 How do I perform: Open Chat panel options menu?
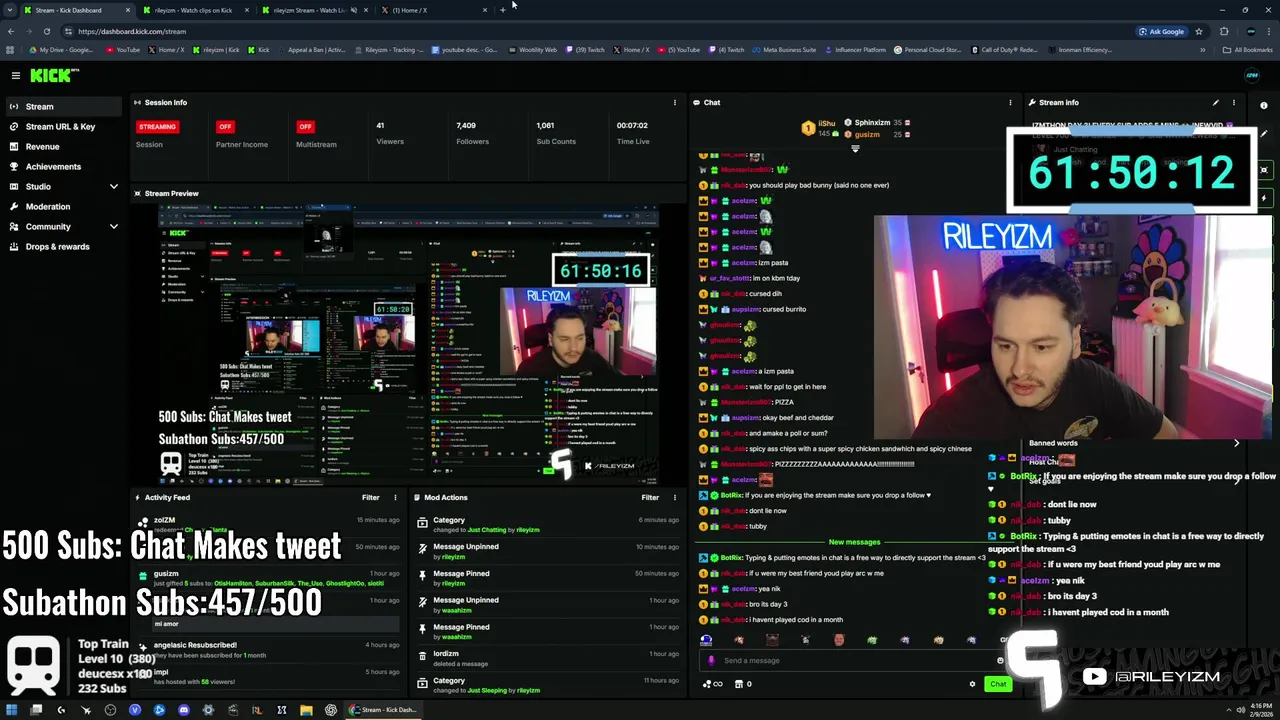click(1010, 102)
